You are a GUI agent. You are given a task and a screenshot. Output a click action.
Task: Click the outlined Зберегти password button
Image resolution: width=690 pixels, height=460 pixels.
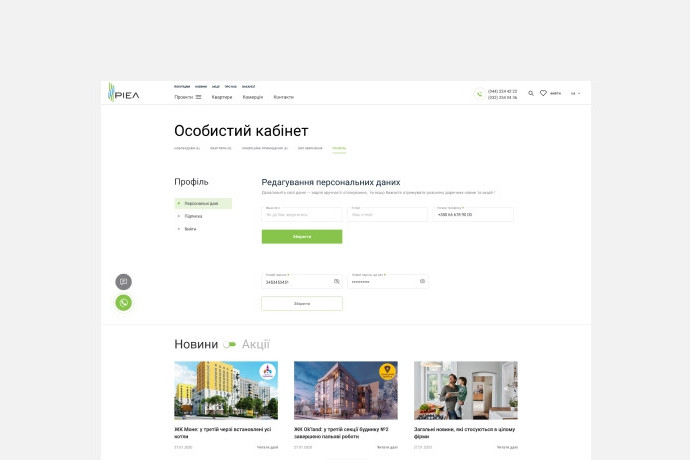click(x=302, y=303)
